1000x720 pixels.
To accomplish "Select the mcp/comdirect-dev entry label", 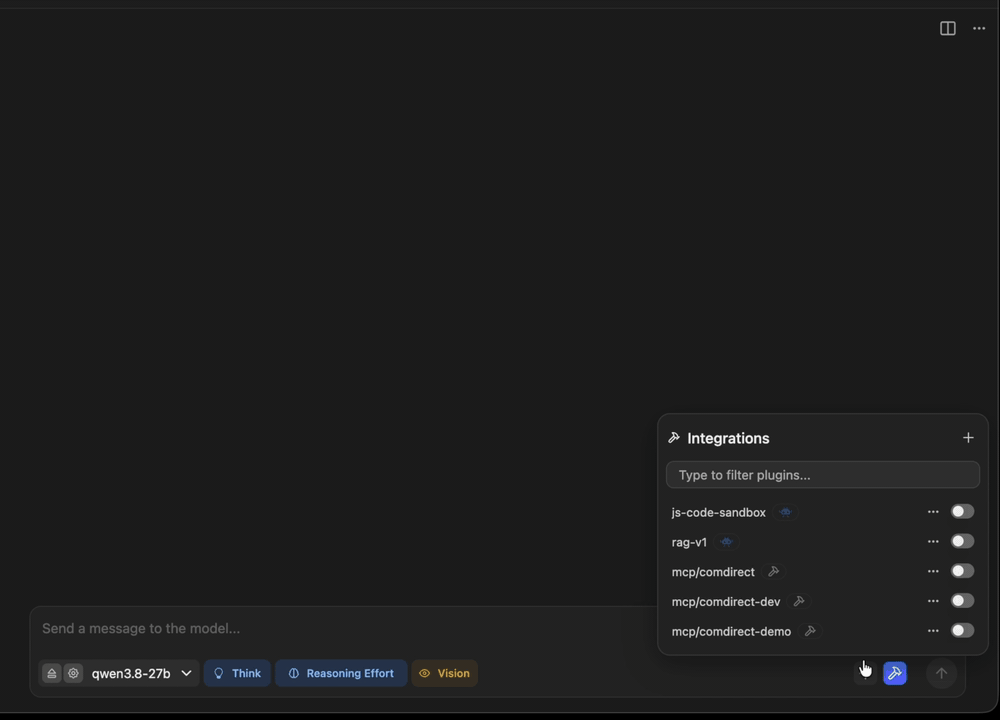I will tap(726, 602).
